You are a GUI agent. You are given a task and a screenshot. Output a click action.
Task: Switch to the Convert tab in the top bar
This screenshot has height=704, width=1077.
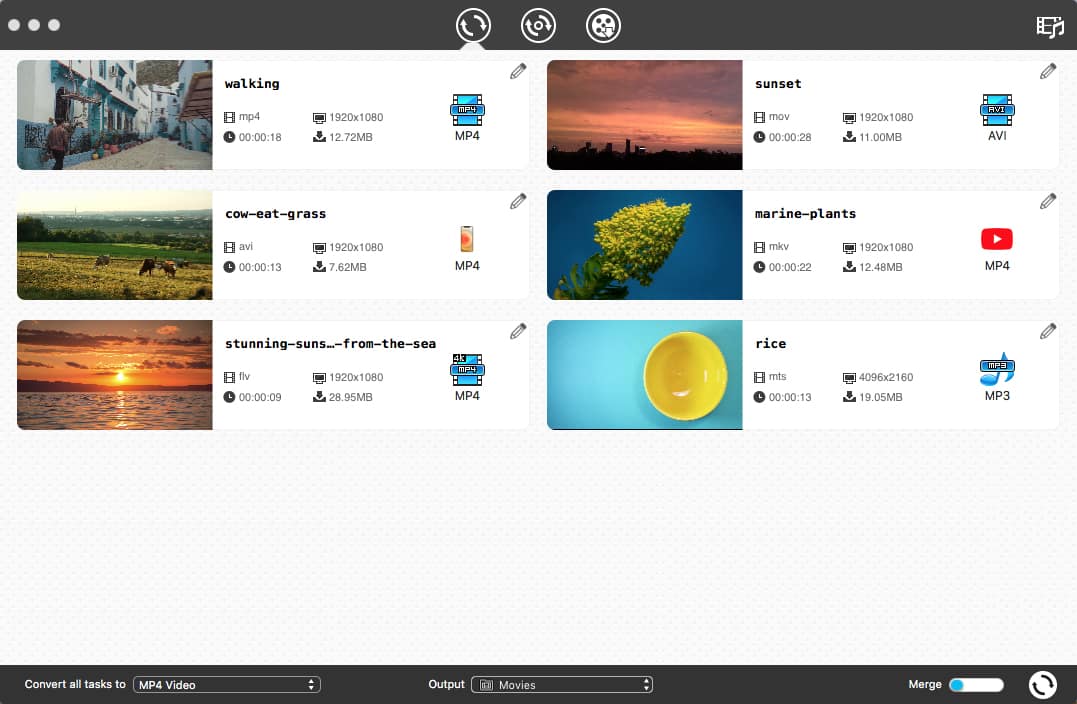pos(473,26)
